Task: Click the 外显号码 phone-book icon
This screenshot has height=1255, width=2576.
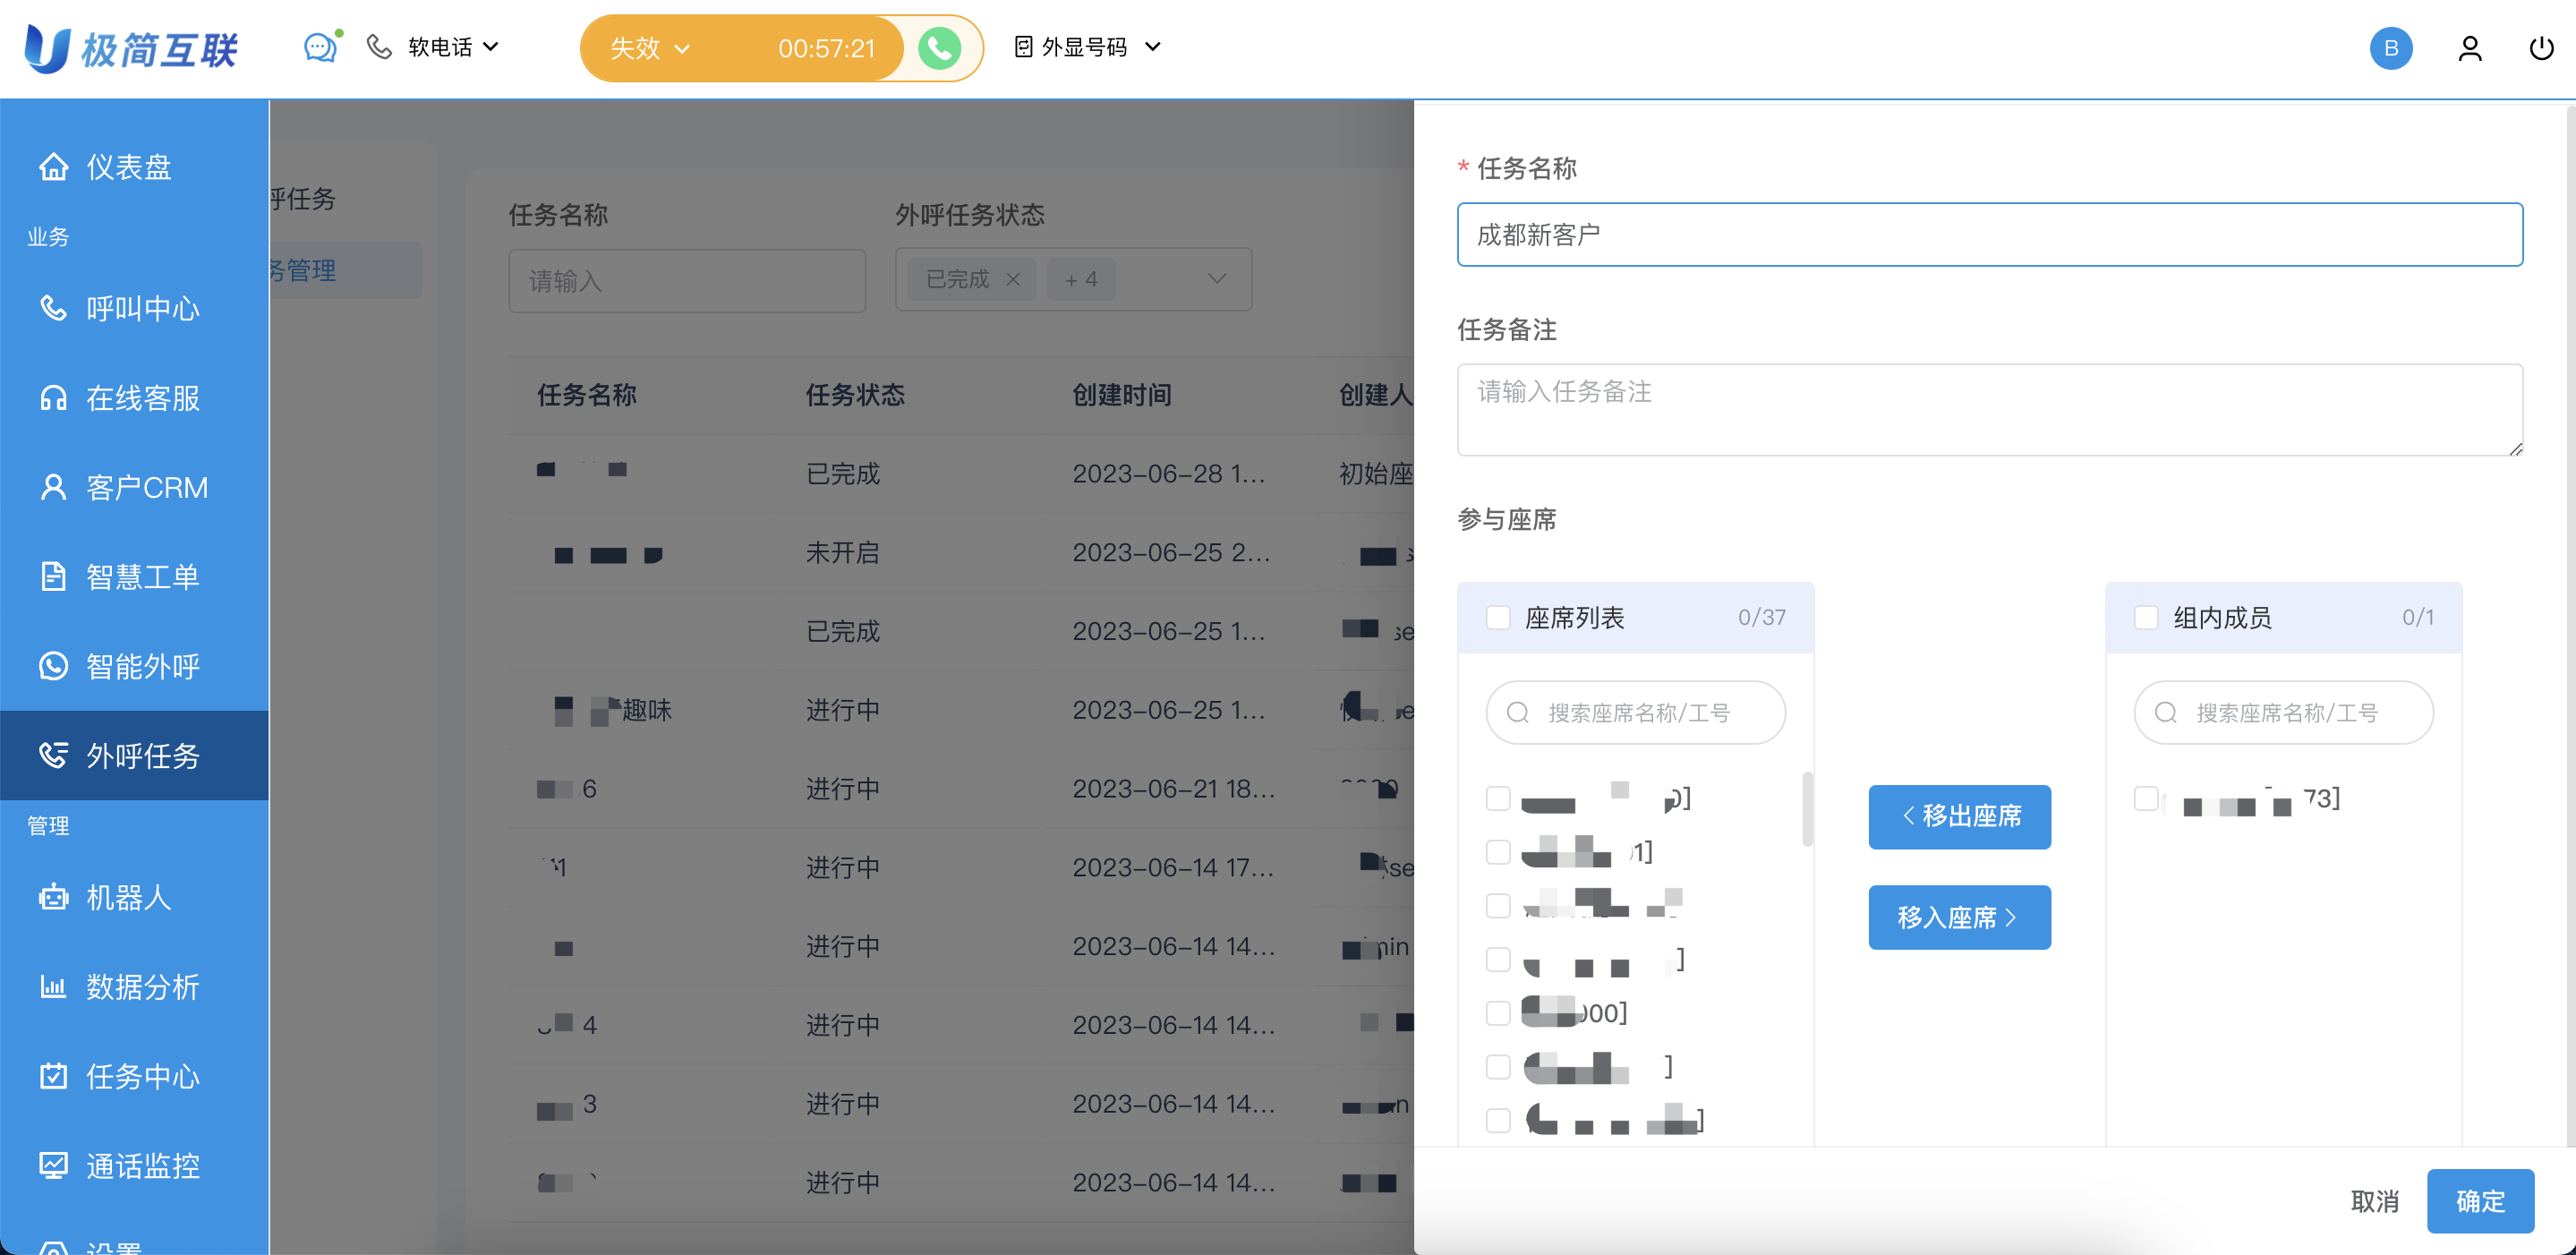Action: 1023,47
